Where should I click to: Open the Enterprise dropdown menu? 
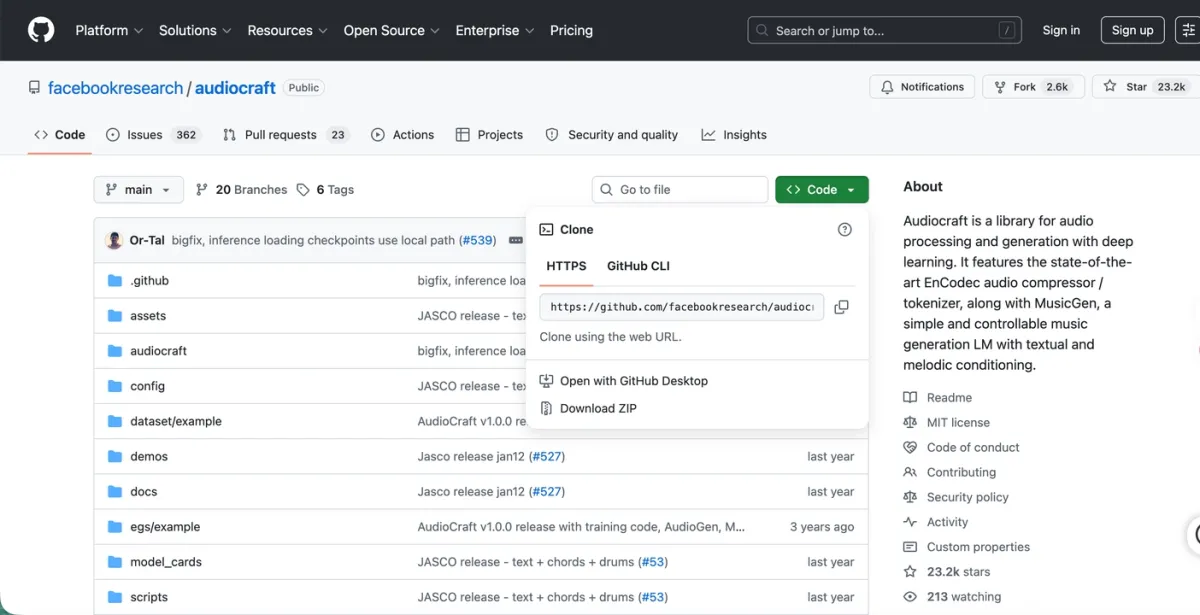tap(495, 30)
